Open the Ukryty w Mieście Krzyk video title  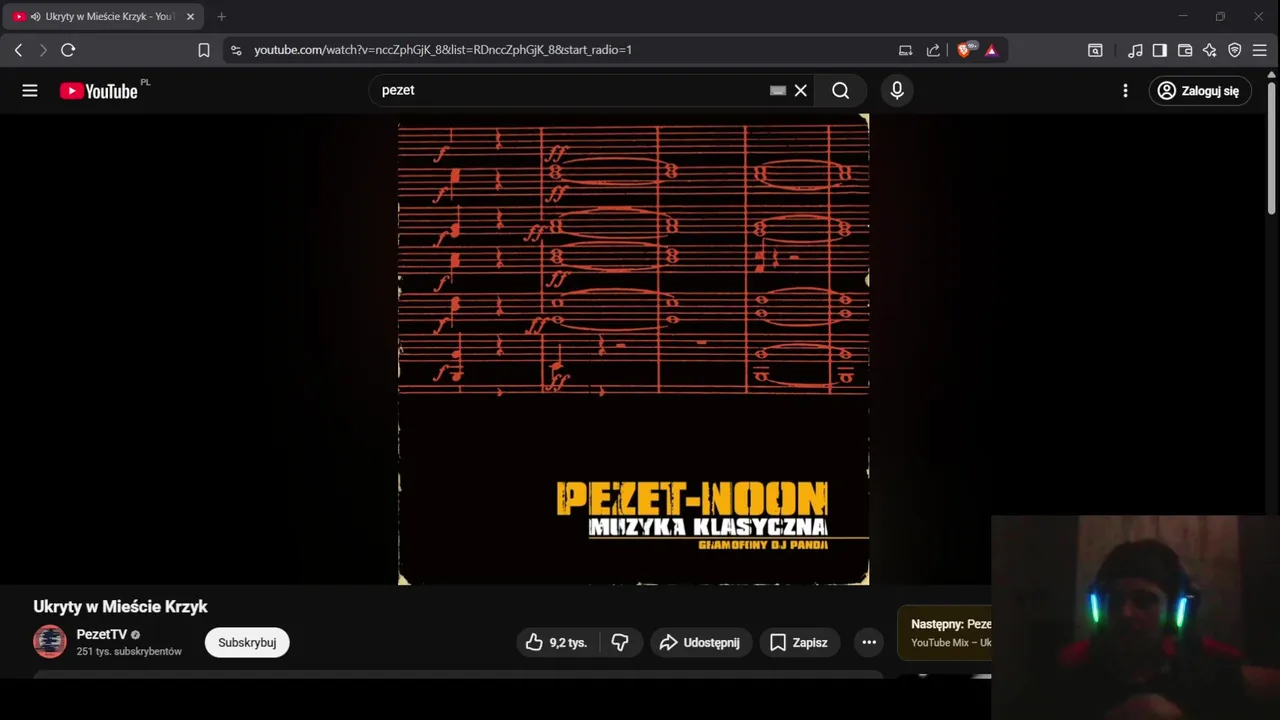[120, 607]
